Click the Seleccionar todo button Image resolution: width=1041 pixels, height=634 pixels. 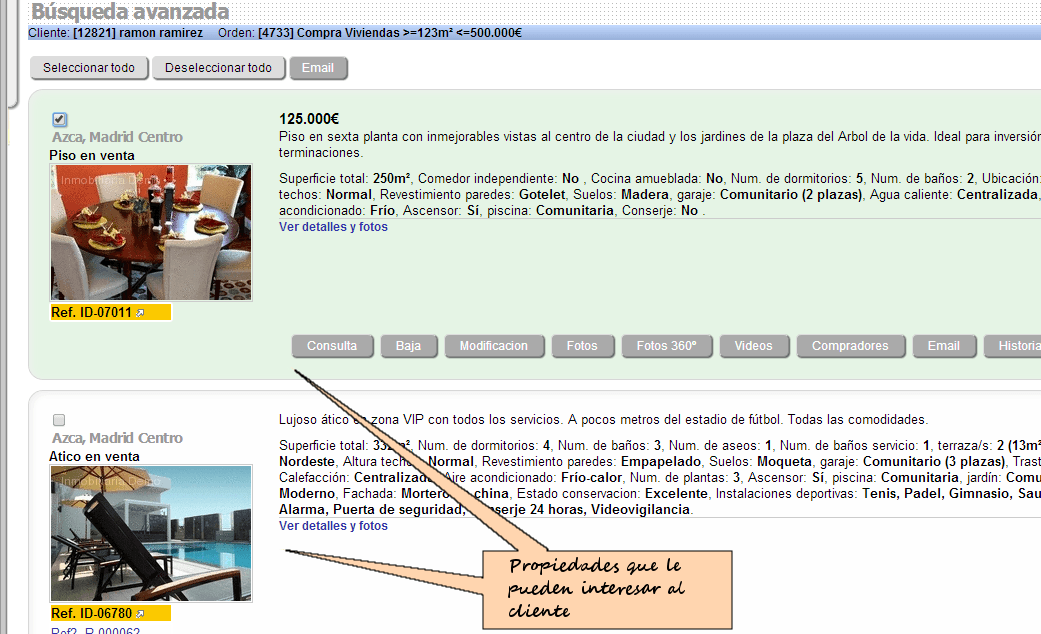[x=89, y=68]
